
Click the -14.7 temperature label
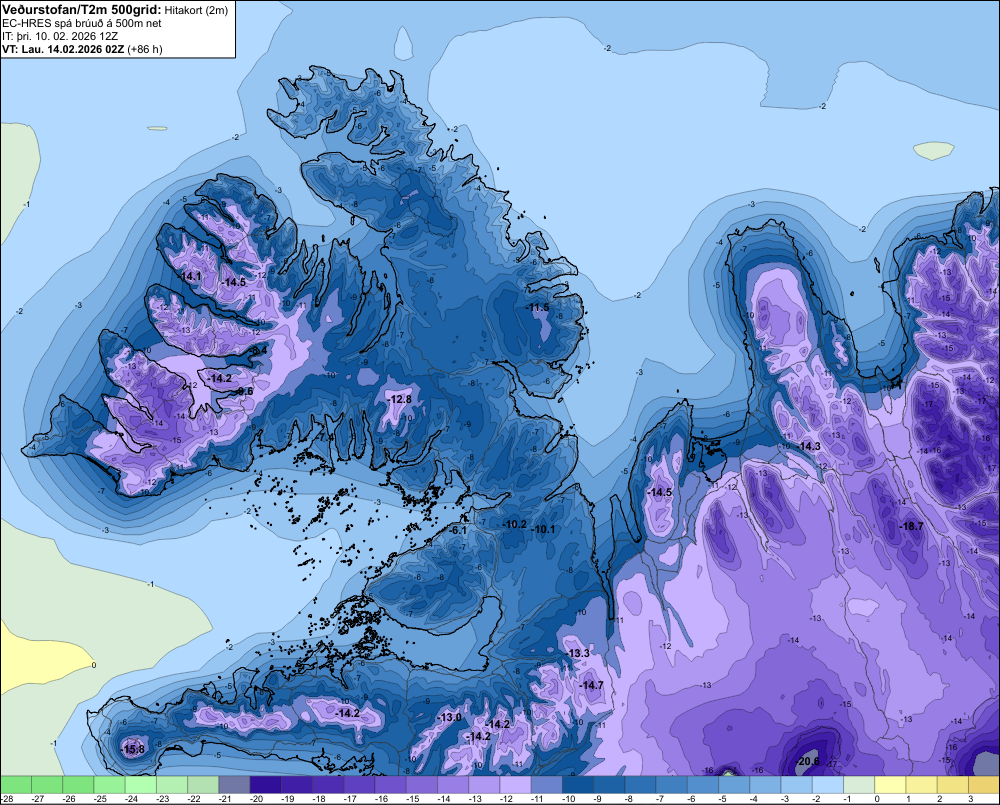click(x=591, y=685)
